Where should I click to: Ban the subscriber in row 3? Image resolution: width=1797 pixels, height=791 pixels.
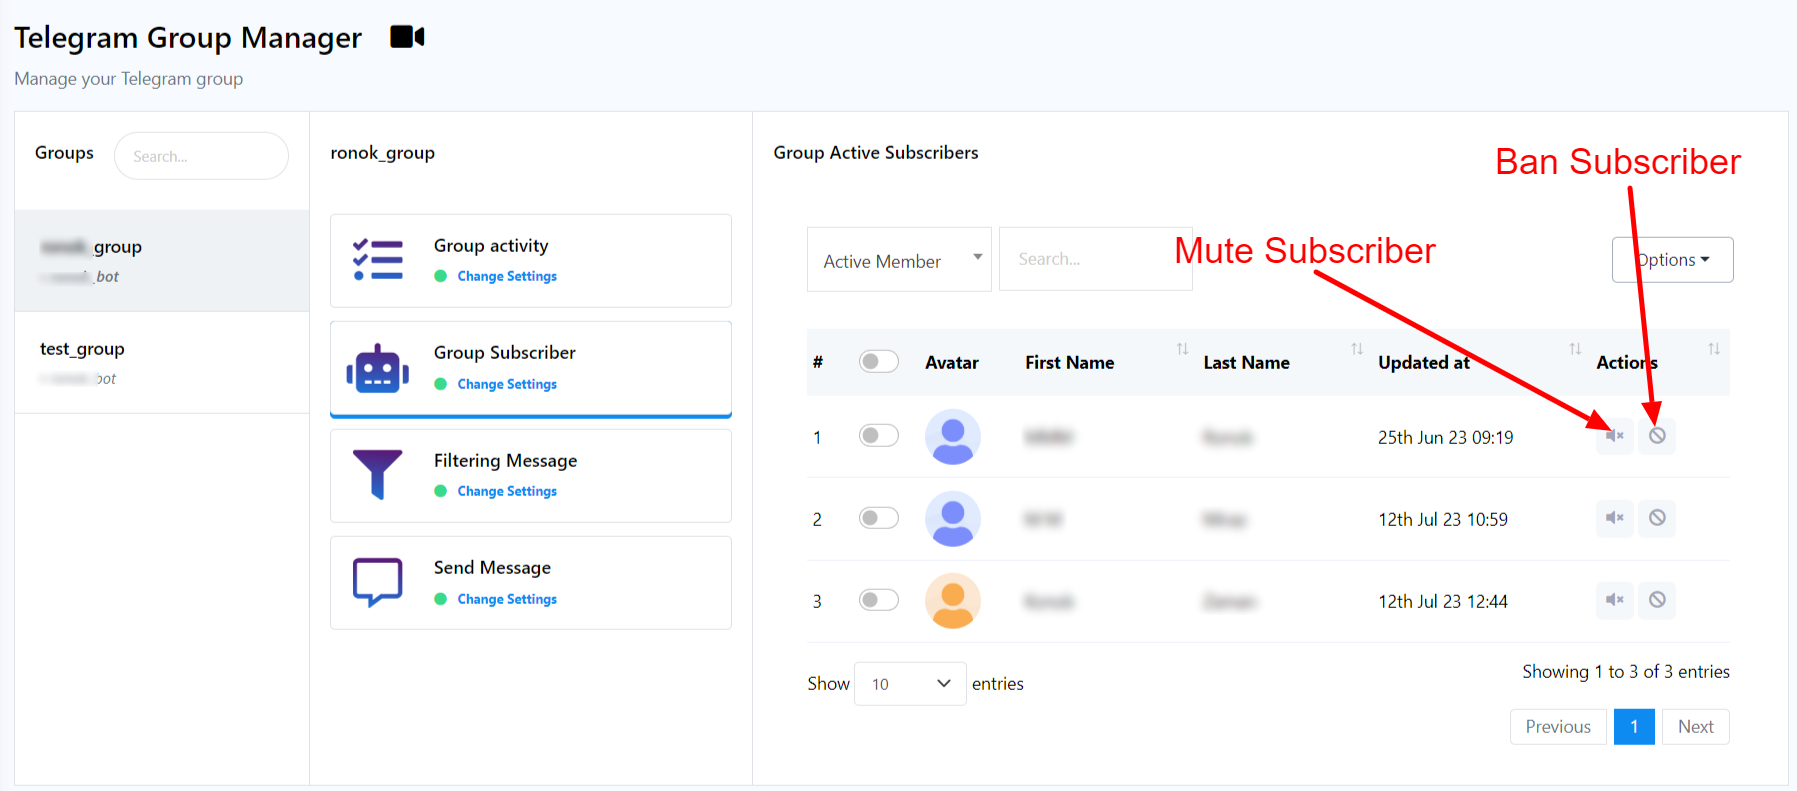1657,600
